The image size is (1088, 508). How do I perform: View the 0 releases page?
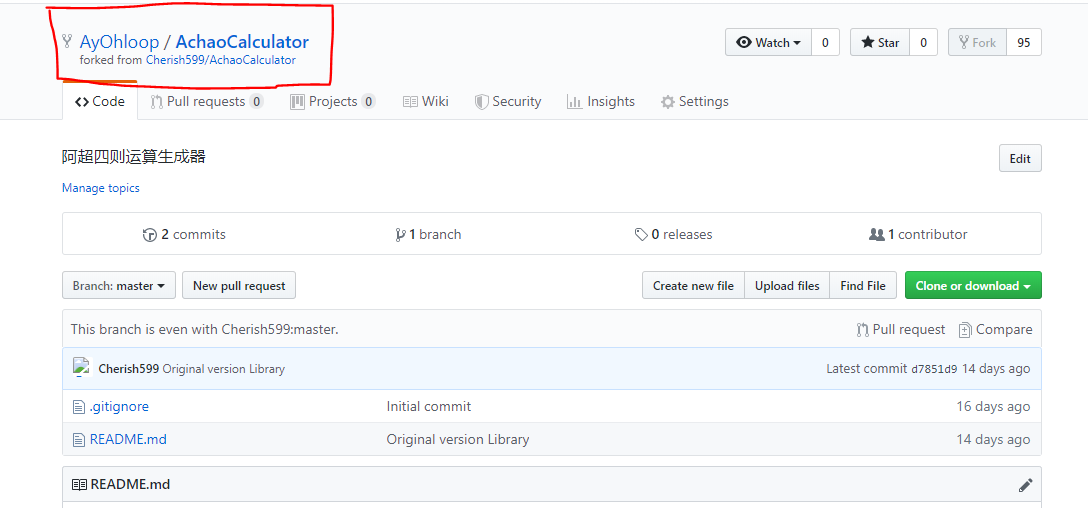(674, 235)
